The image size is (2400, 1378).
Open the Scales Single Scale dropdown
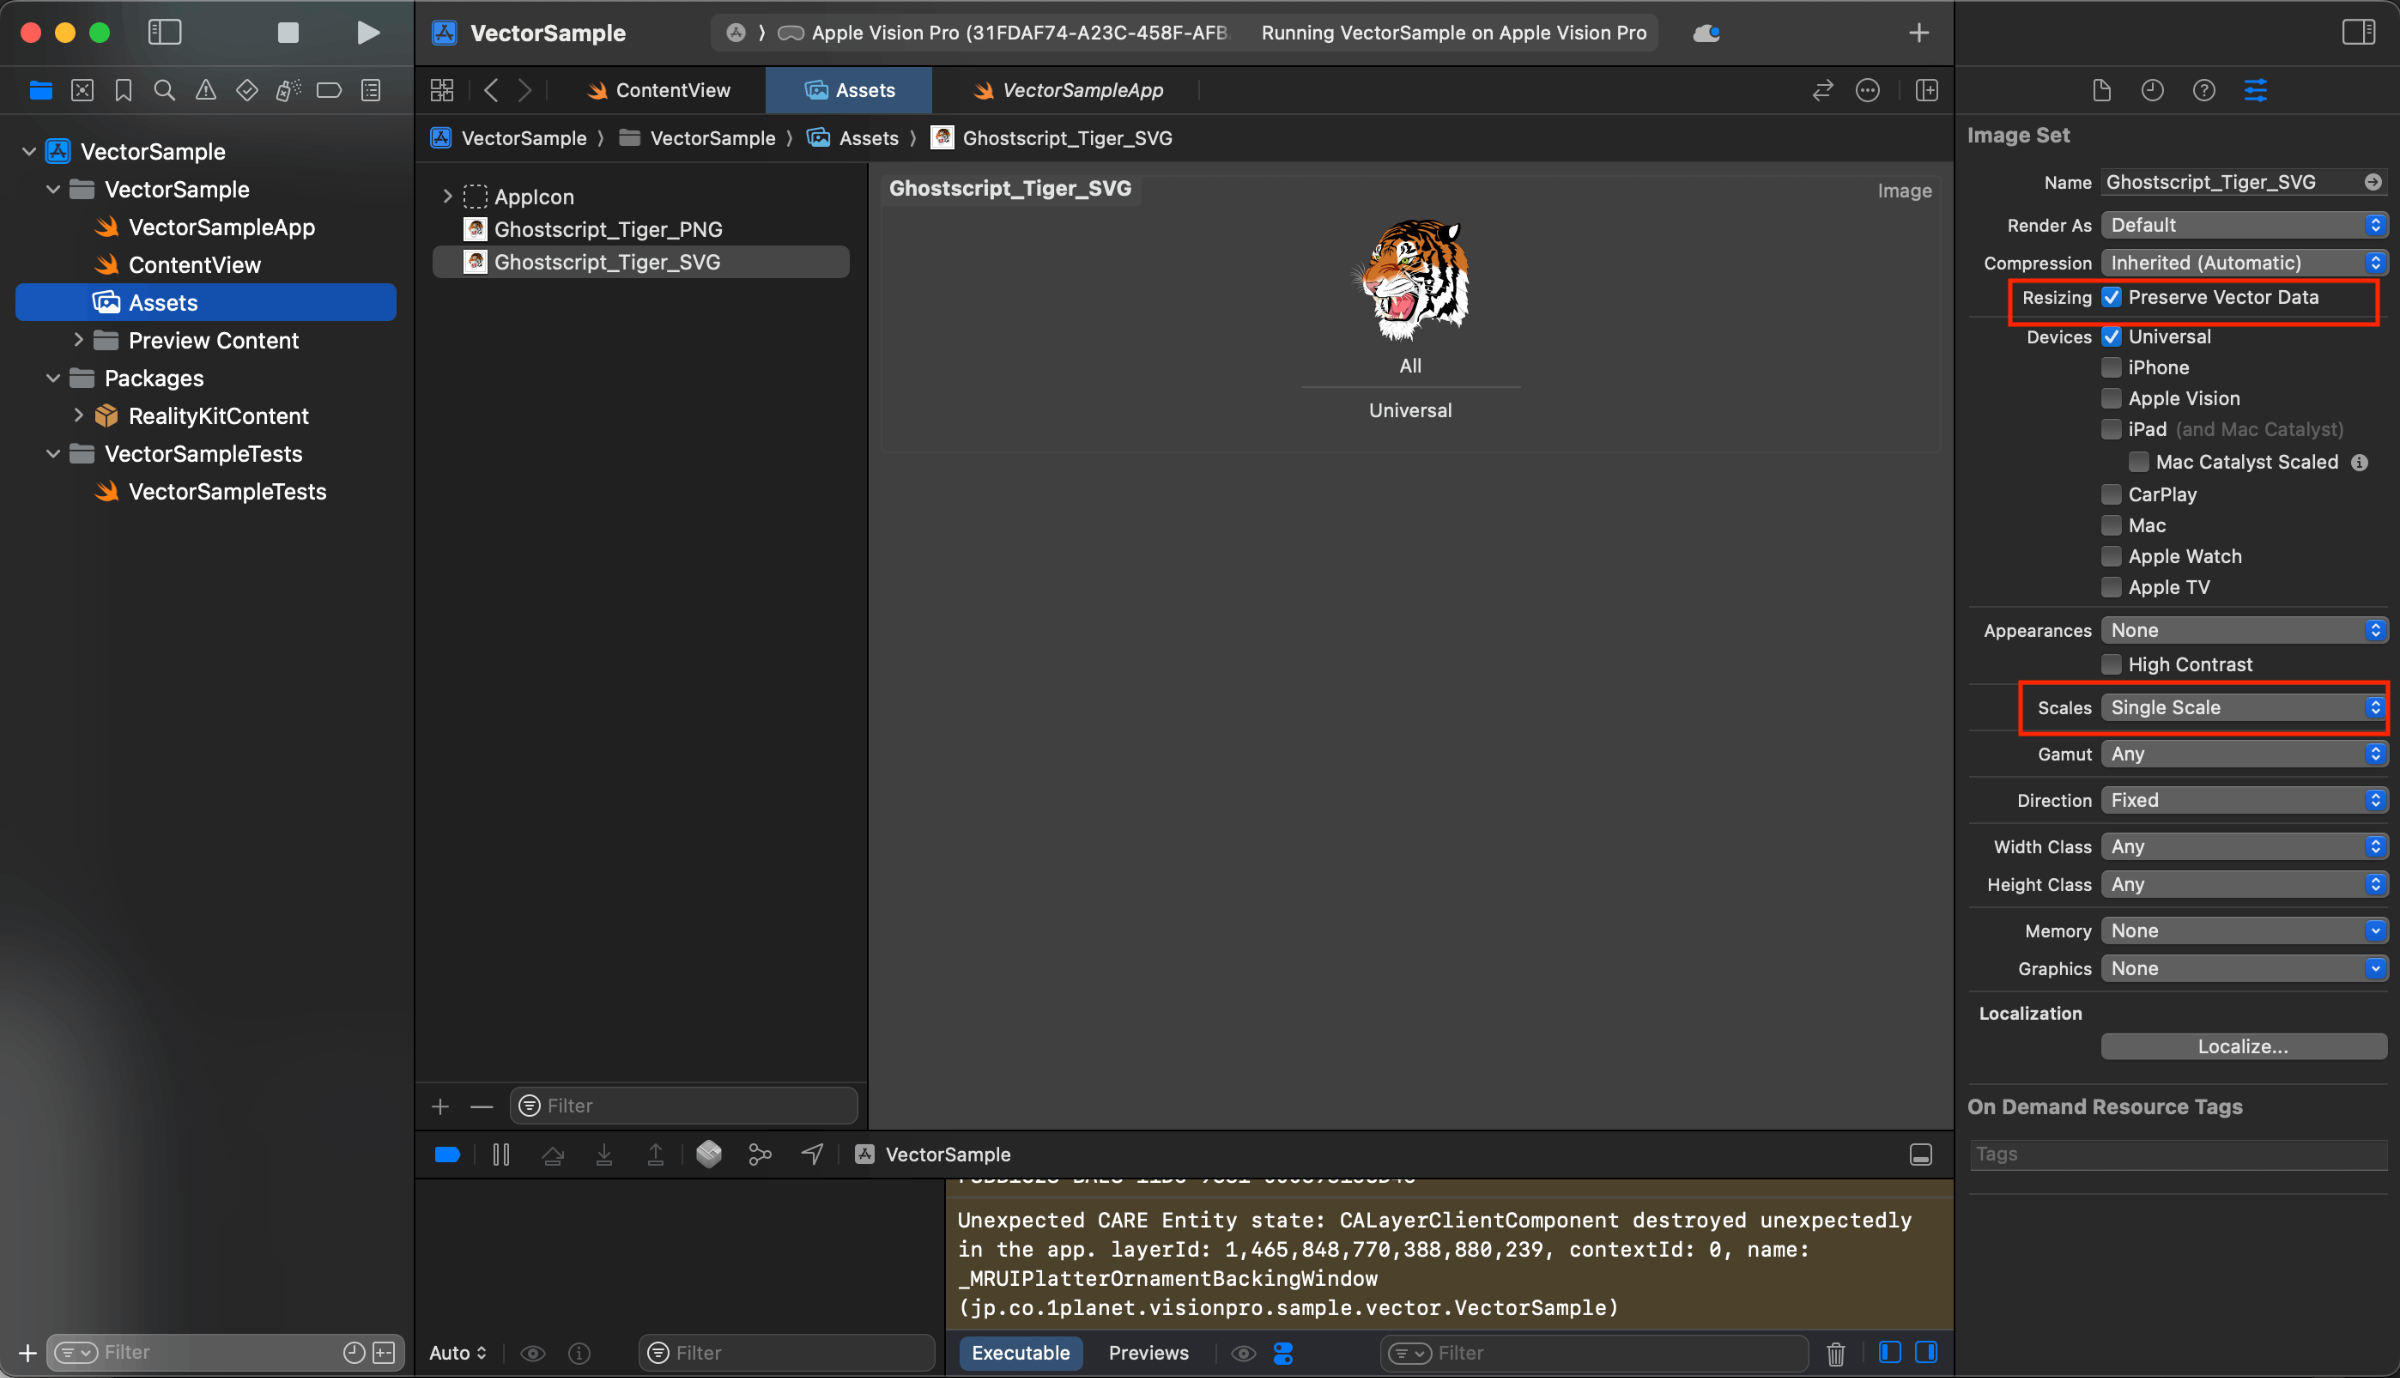(2244, 708)
